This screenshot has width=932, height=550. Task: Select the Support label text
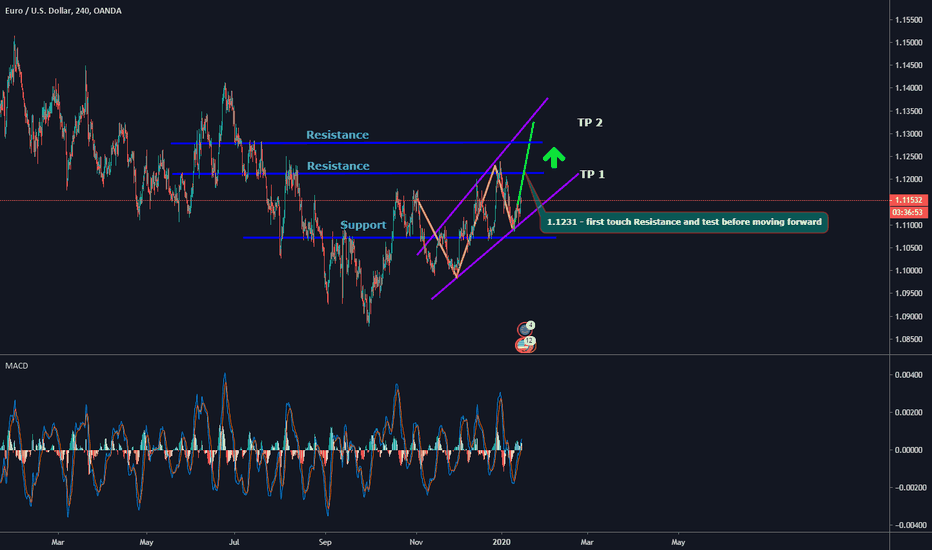tap(363, 225)
